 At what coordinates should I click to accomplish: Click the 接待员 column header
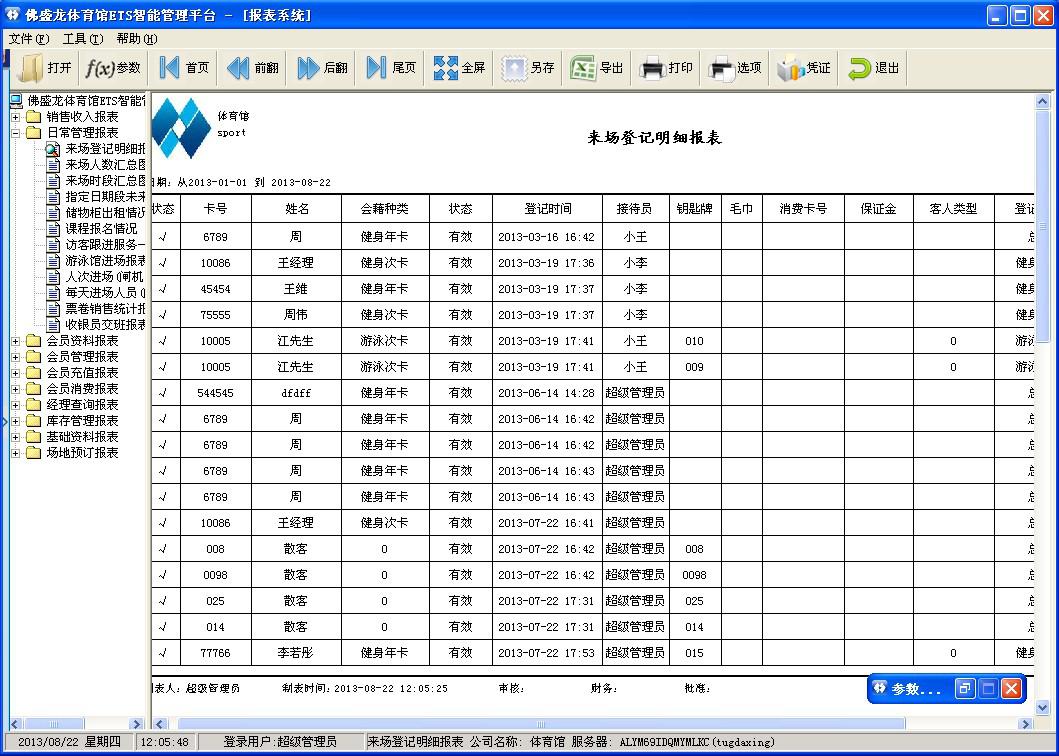(x=636, y=209)
